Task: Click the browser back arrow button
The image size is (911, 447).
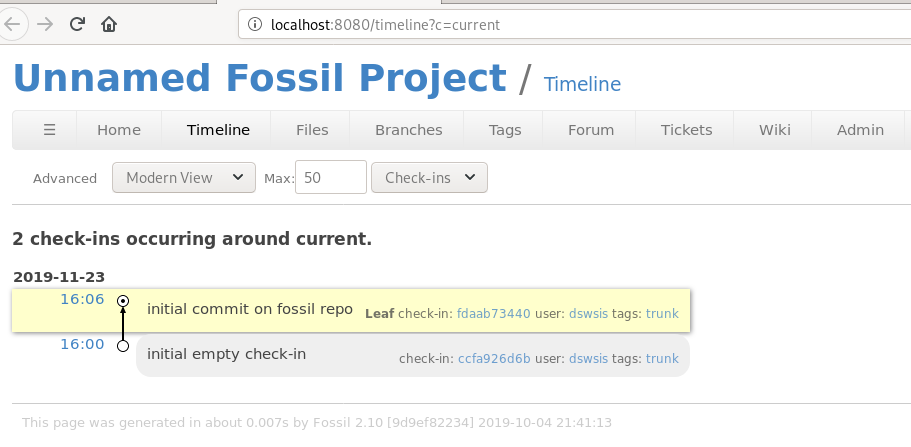Action: coord(14,24)
